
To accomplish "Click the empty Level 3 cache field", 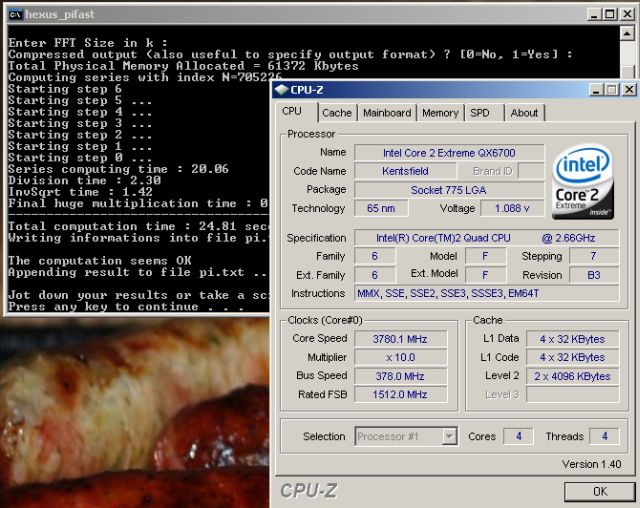I will pyautogui.click(x=572, y=395).
